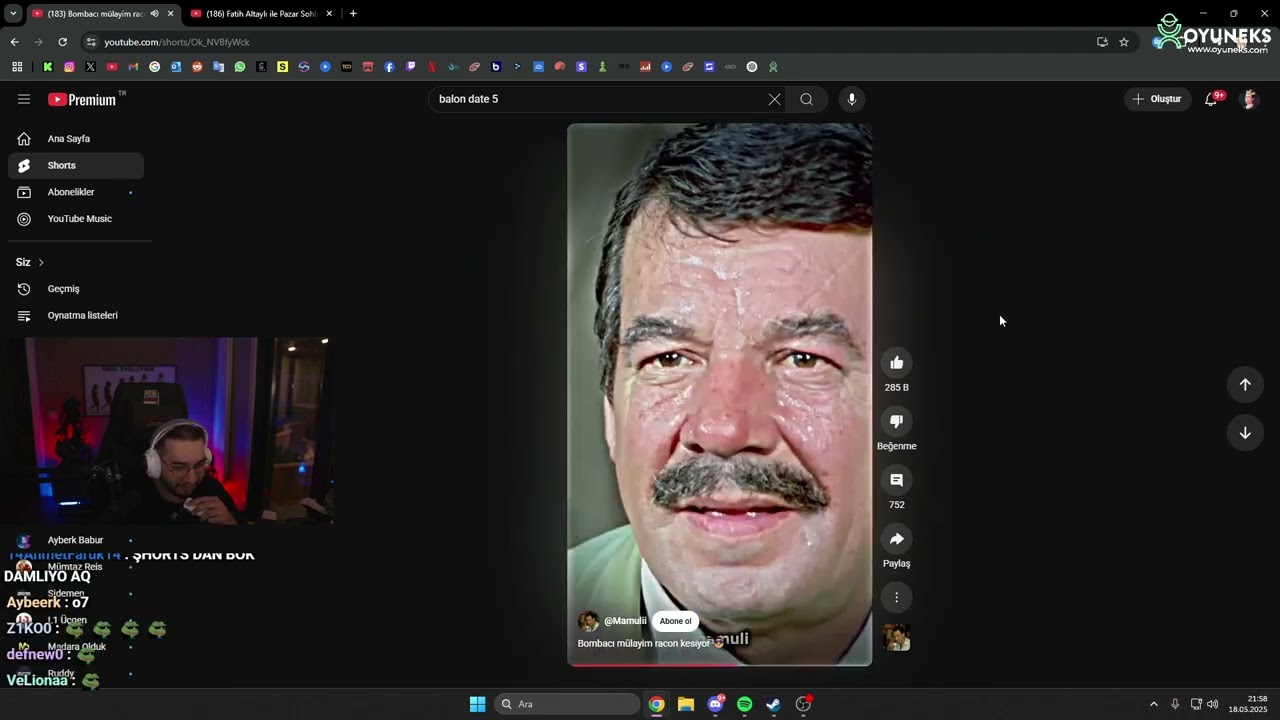Start voice search with the microphone

[x=852, y=99]
